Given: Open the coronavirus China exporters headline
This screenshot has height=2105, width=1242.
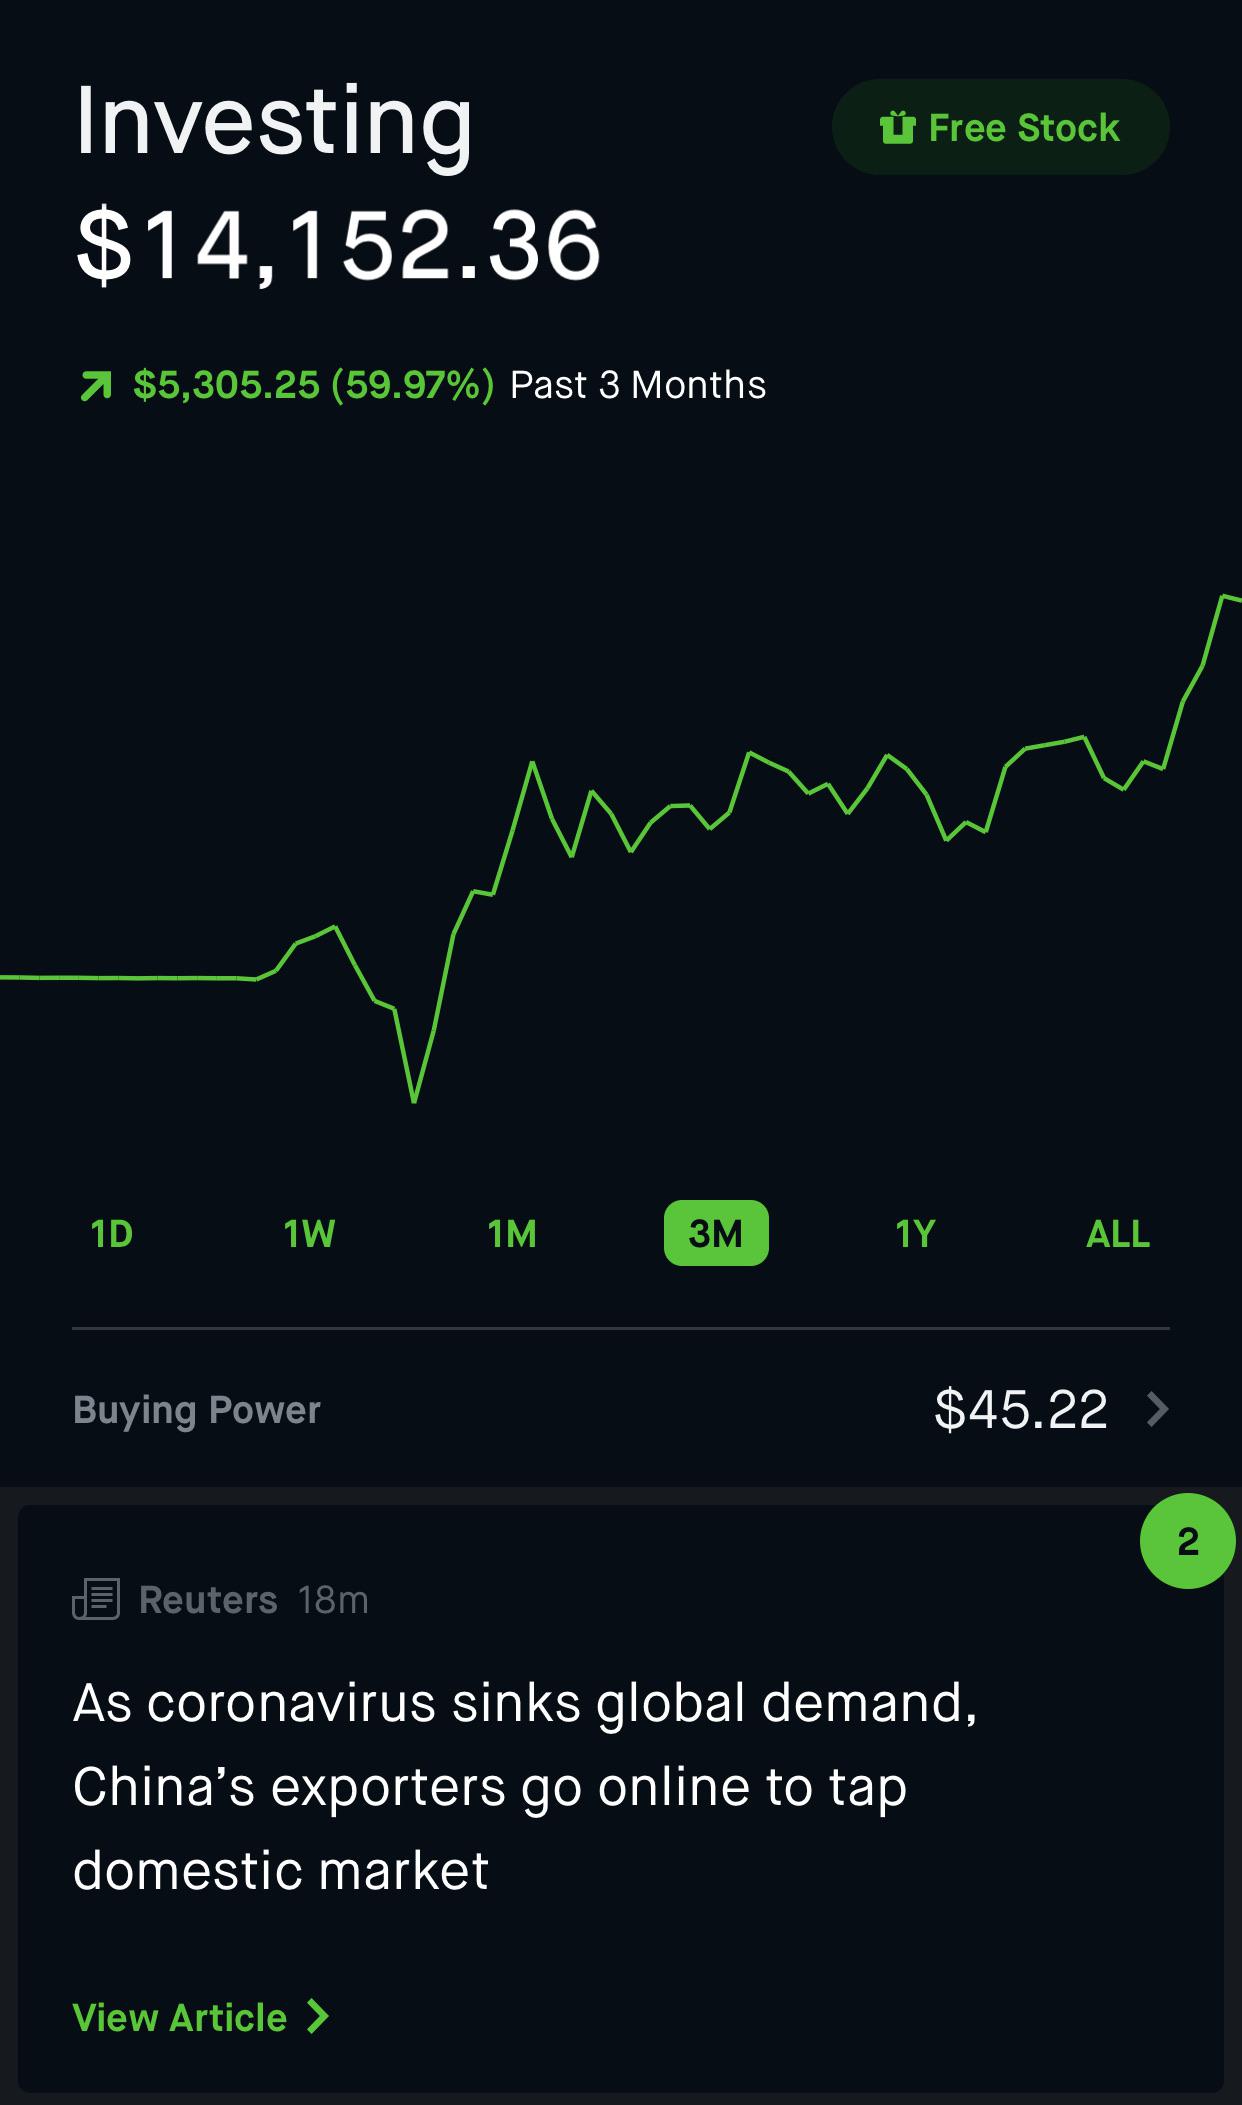Looking at the screenshot, I should point(524,1785).
